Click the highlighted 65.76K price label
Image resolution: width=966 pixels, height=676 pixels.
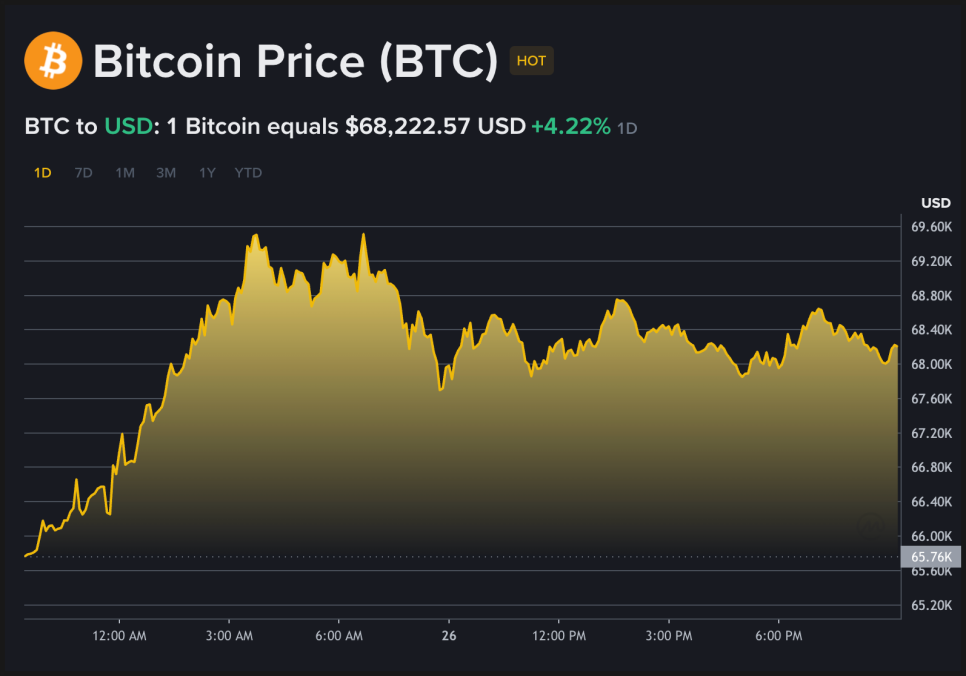930,556
